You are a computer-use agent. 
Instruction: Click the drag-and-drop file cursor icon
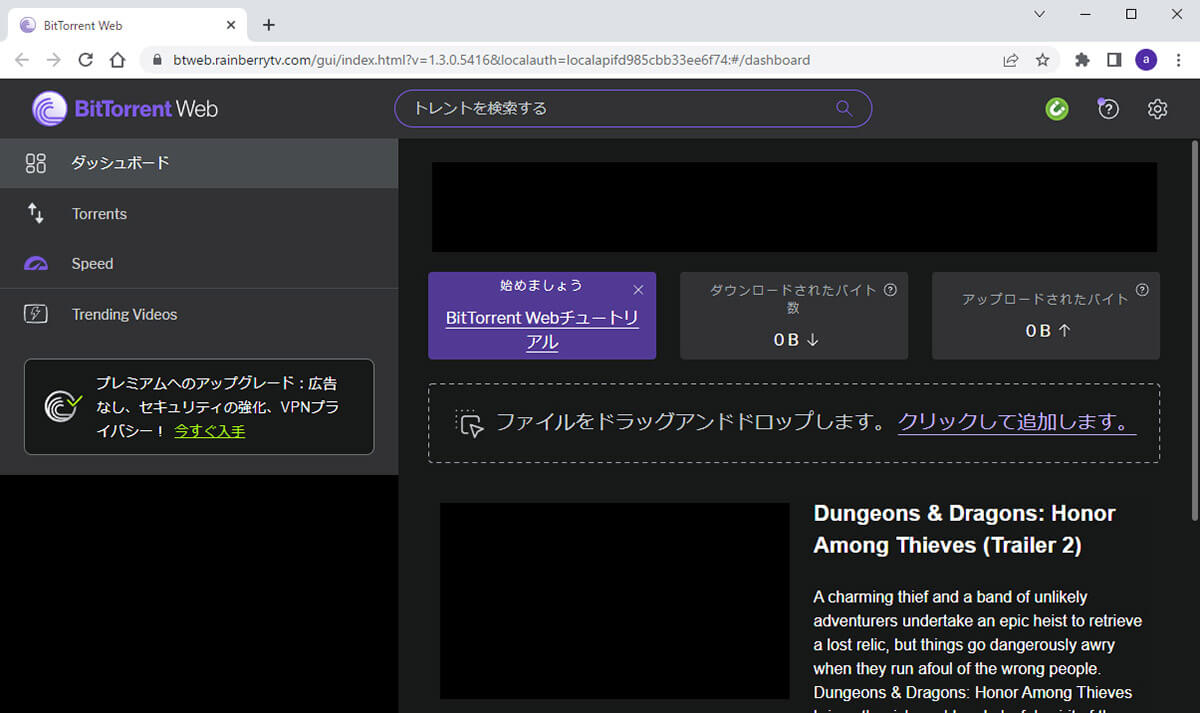[470, 423]
